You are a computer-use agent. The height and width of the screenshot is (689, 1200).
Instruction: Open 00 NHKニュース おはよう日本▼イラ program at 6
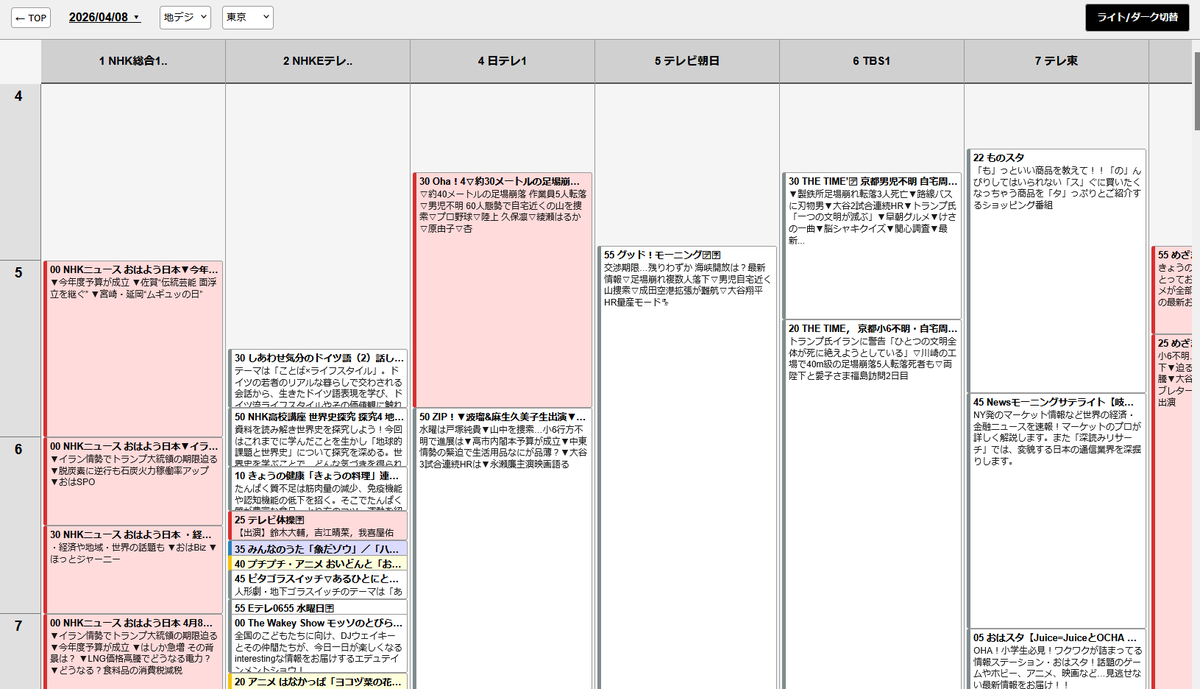point(133,481)
